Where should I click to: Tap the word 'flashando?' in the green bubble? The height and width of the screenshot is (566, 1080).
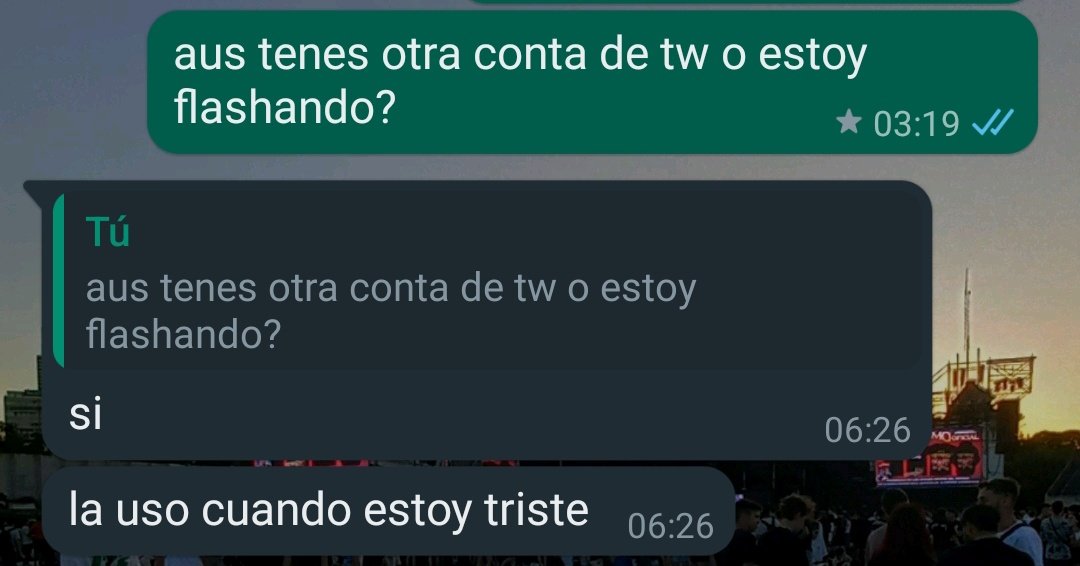(x=285, y=107)
